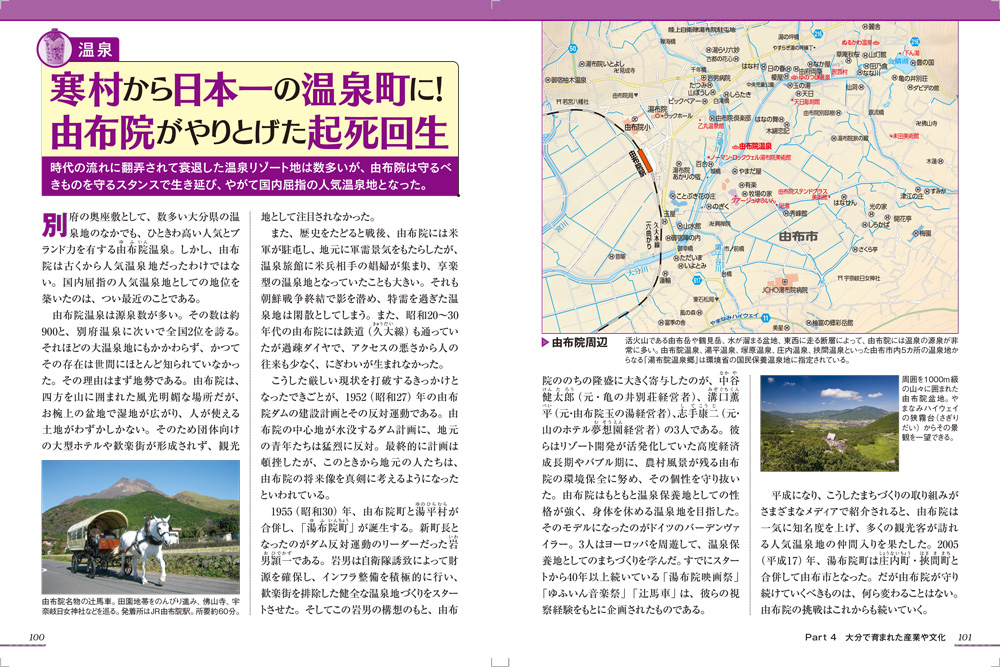Click the purple 温泉 category icon
The image size is (1000, 667).
[54, 48]
